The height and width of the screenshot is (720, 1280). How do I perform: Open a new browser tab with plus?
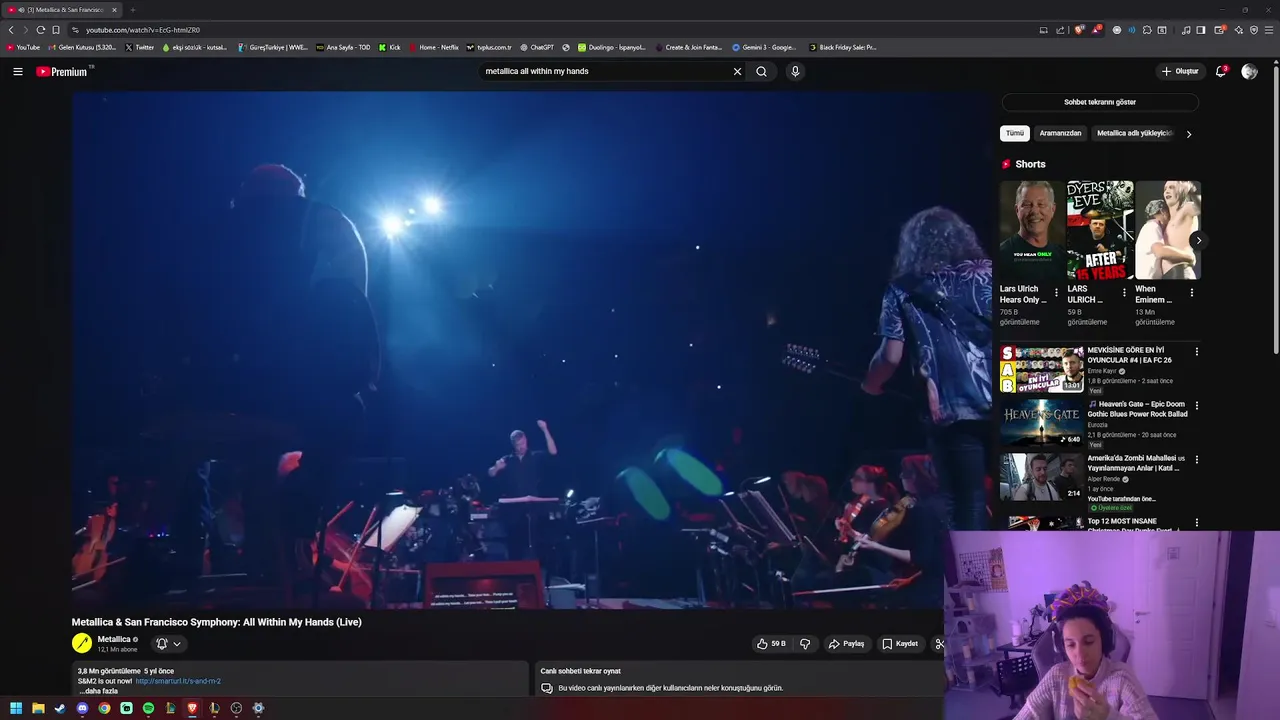pos(132,10)
